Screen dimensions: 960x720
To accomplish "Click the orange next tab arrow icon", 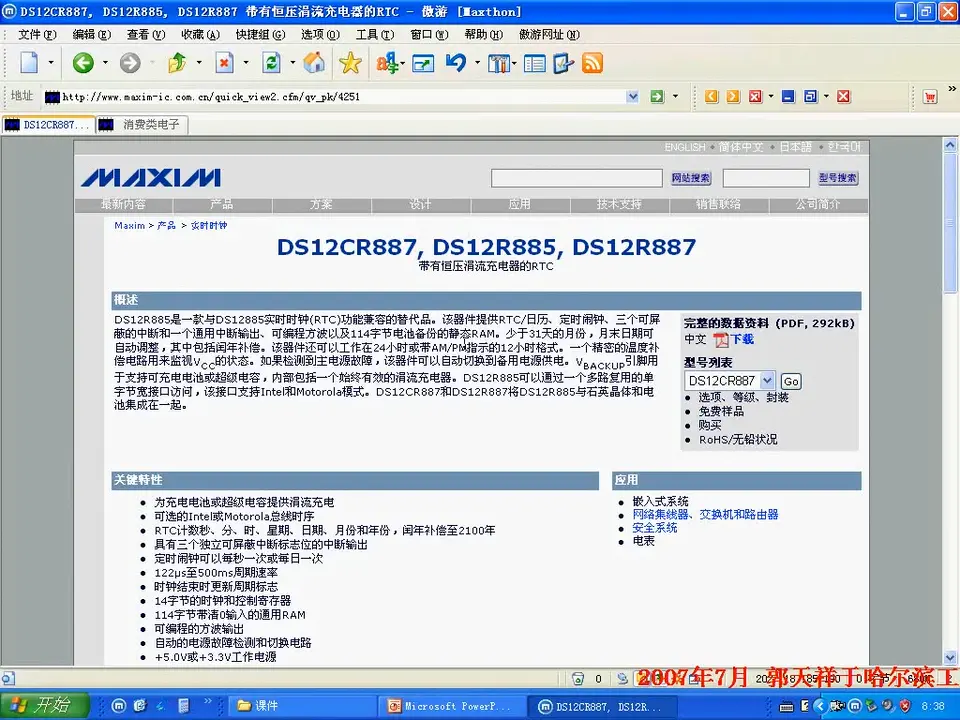I will pyautogui.click(x=733, y=96).
